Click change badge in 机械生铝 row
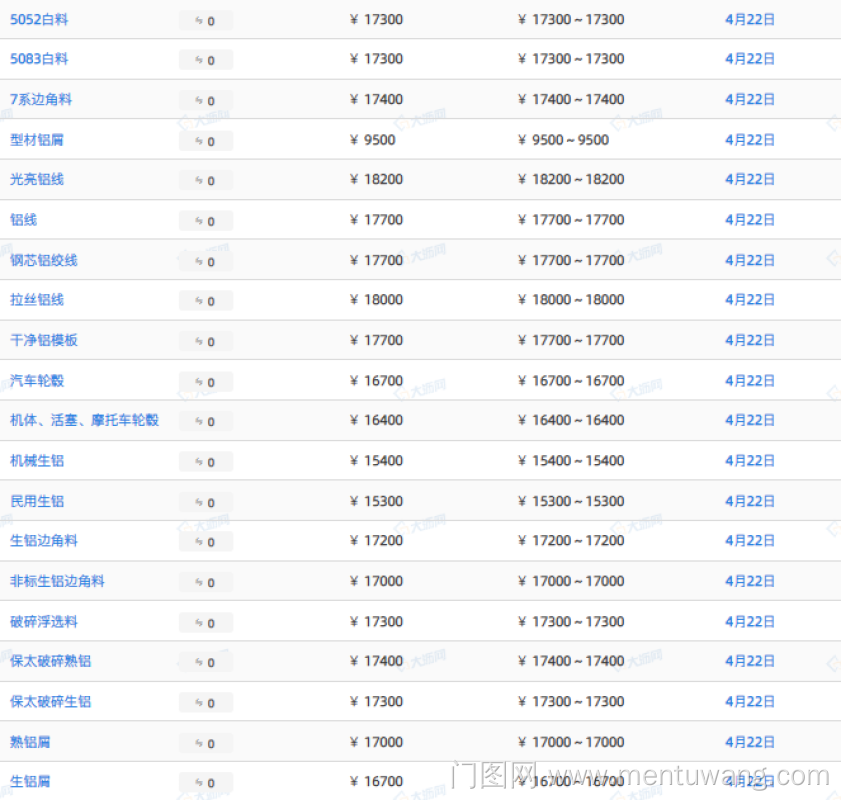 pos(205,462)
